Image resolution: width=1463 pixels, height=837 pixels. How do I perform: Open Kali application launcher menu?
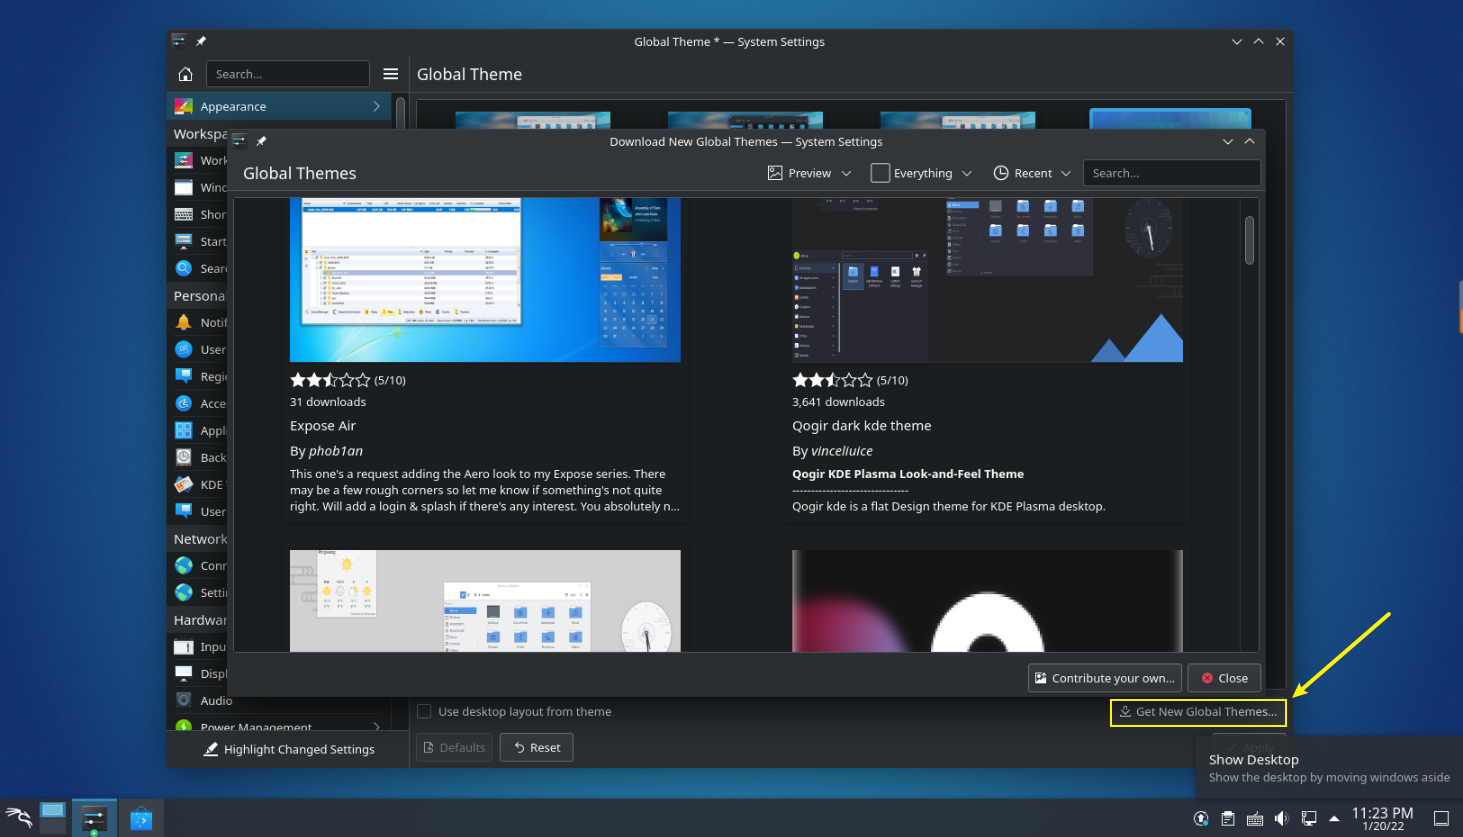pos(18,818)
